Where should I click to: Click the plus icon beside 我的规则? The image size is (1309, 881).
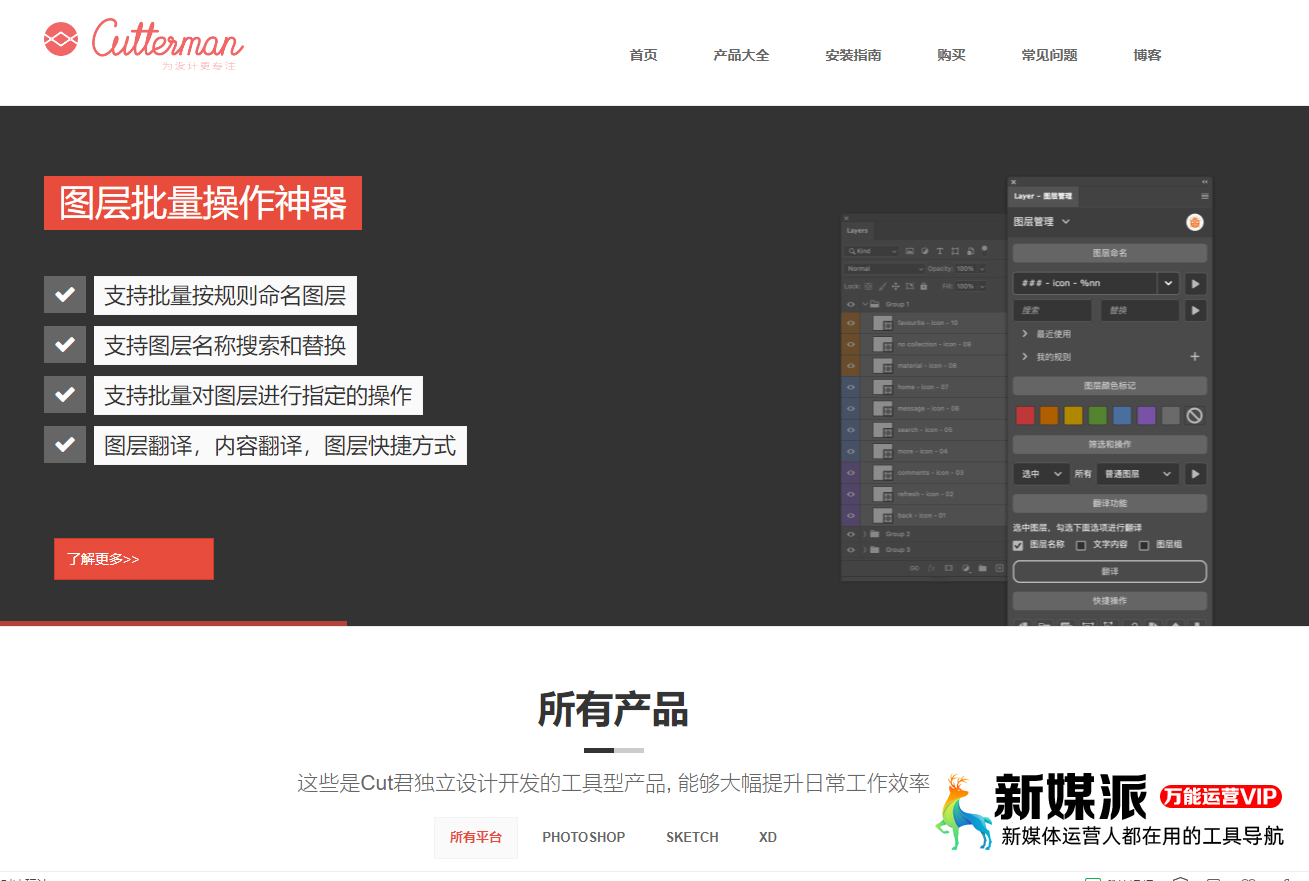tap(1194, 357)
